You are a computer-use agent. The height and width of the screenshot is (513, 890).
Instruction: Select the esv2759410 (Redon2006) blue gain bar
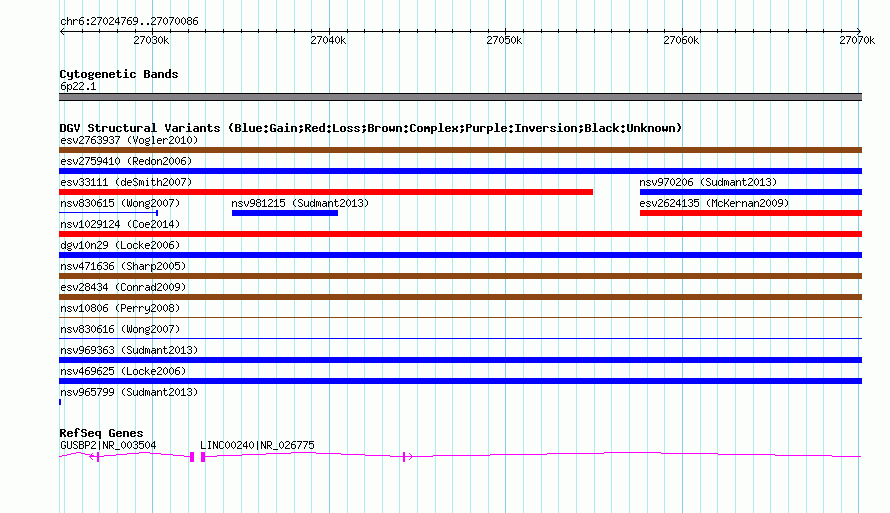[460, 171]
